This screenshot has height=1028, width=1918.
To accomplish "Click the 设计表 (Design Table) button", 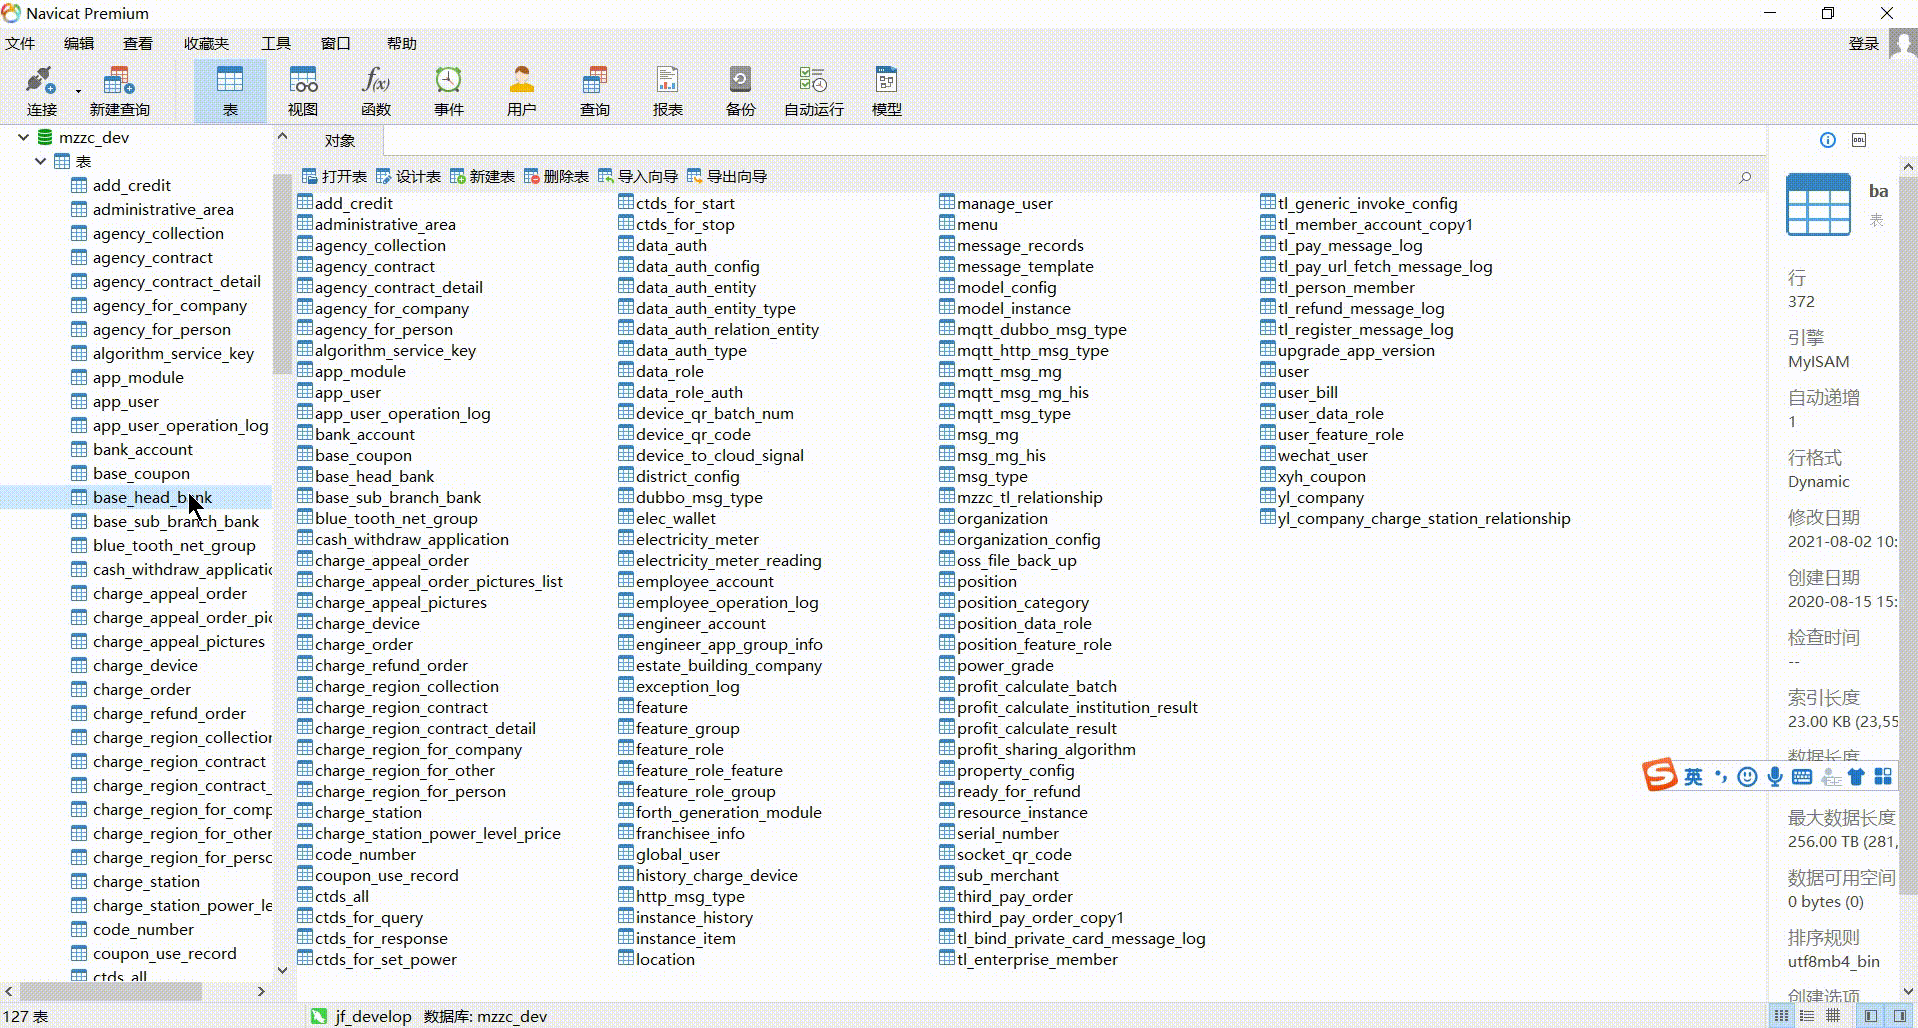I will tap(408, 177).
